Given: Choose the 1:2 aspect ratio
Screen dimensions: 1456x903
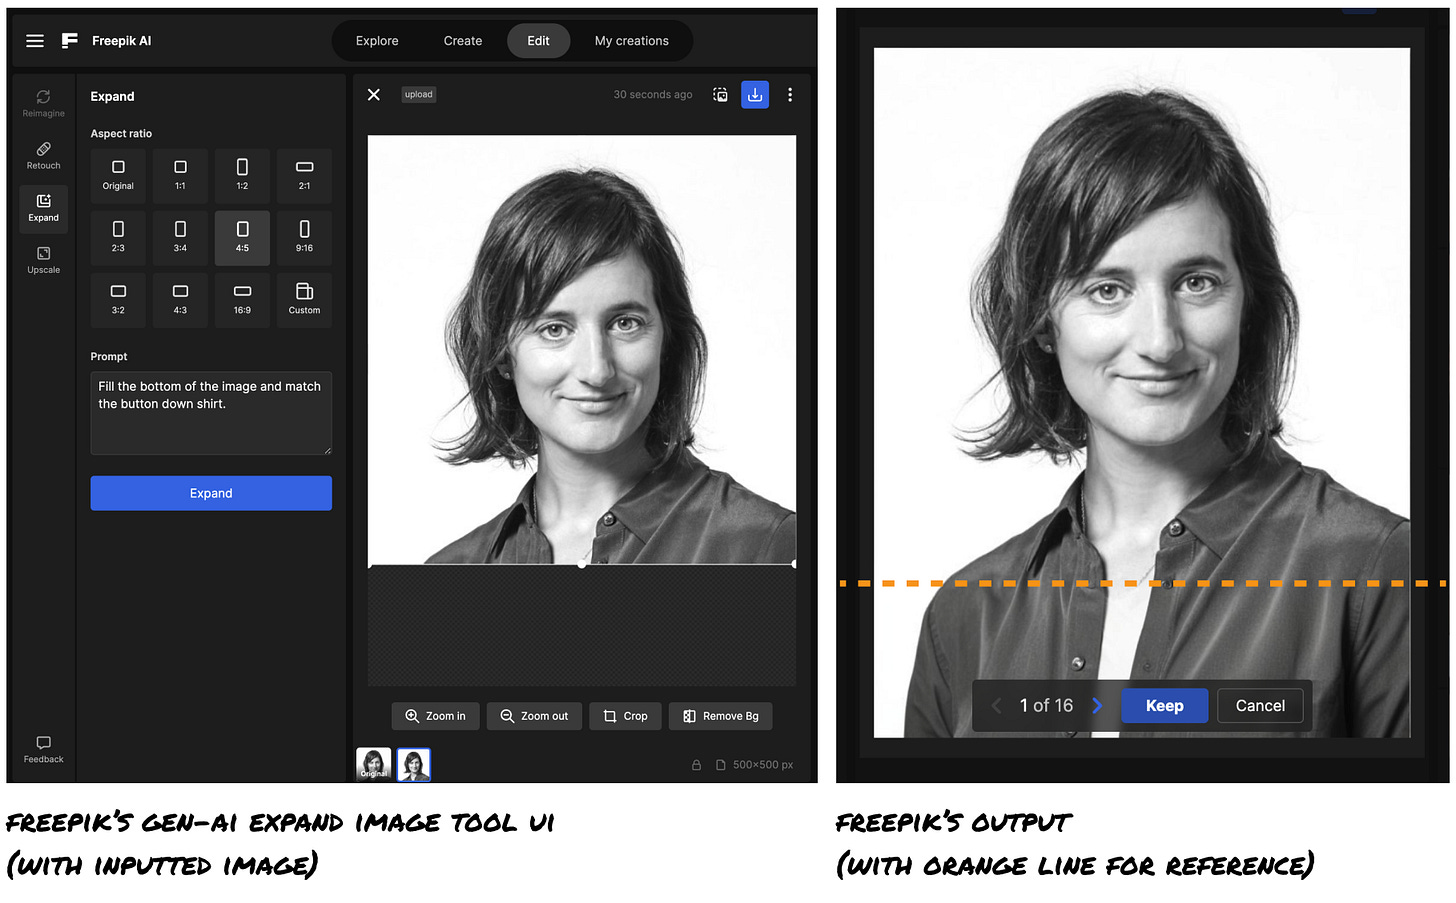Looking at the screenshot, I should [242, 176].
